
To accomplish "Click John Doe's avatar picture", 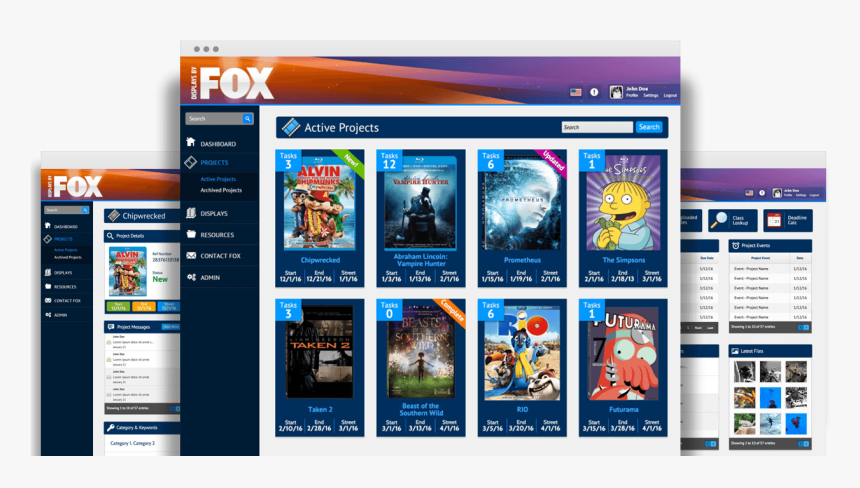I will [616, 91].
